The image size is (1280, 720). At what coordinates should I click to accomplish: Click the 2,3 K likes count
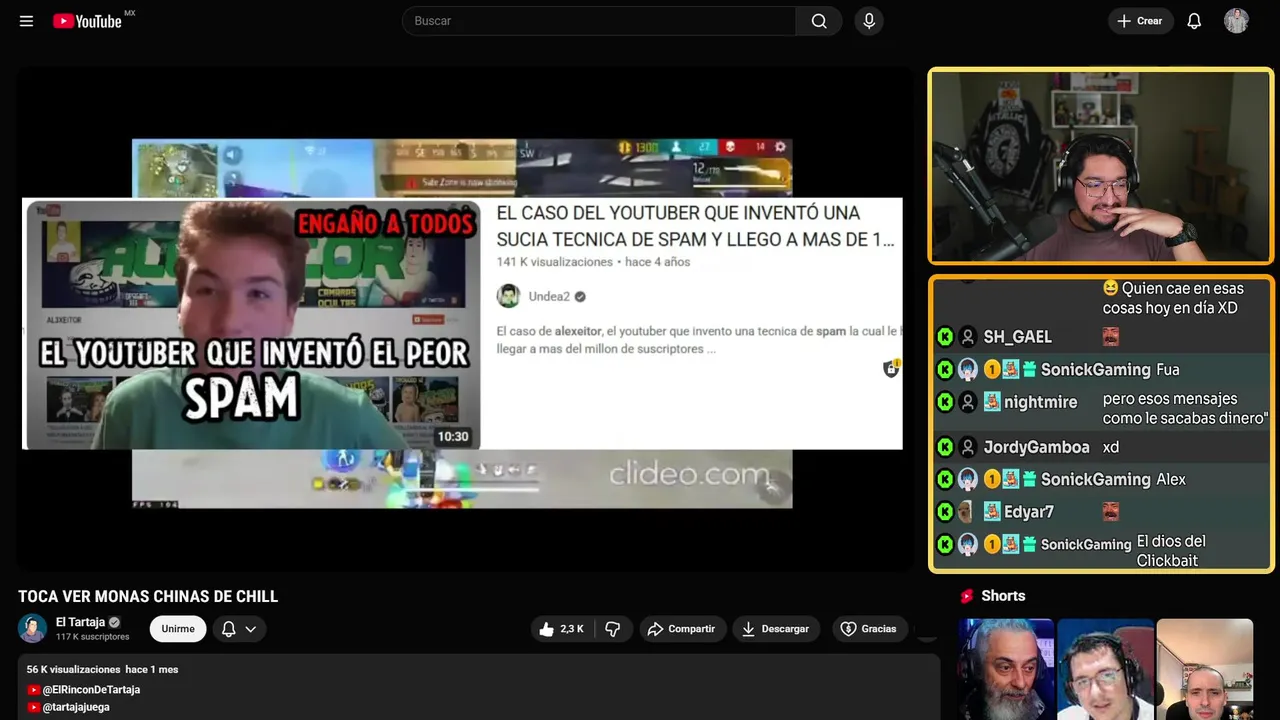(572, 629)
